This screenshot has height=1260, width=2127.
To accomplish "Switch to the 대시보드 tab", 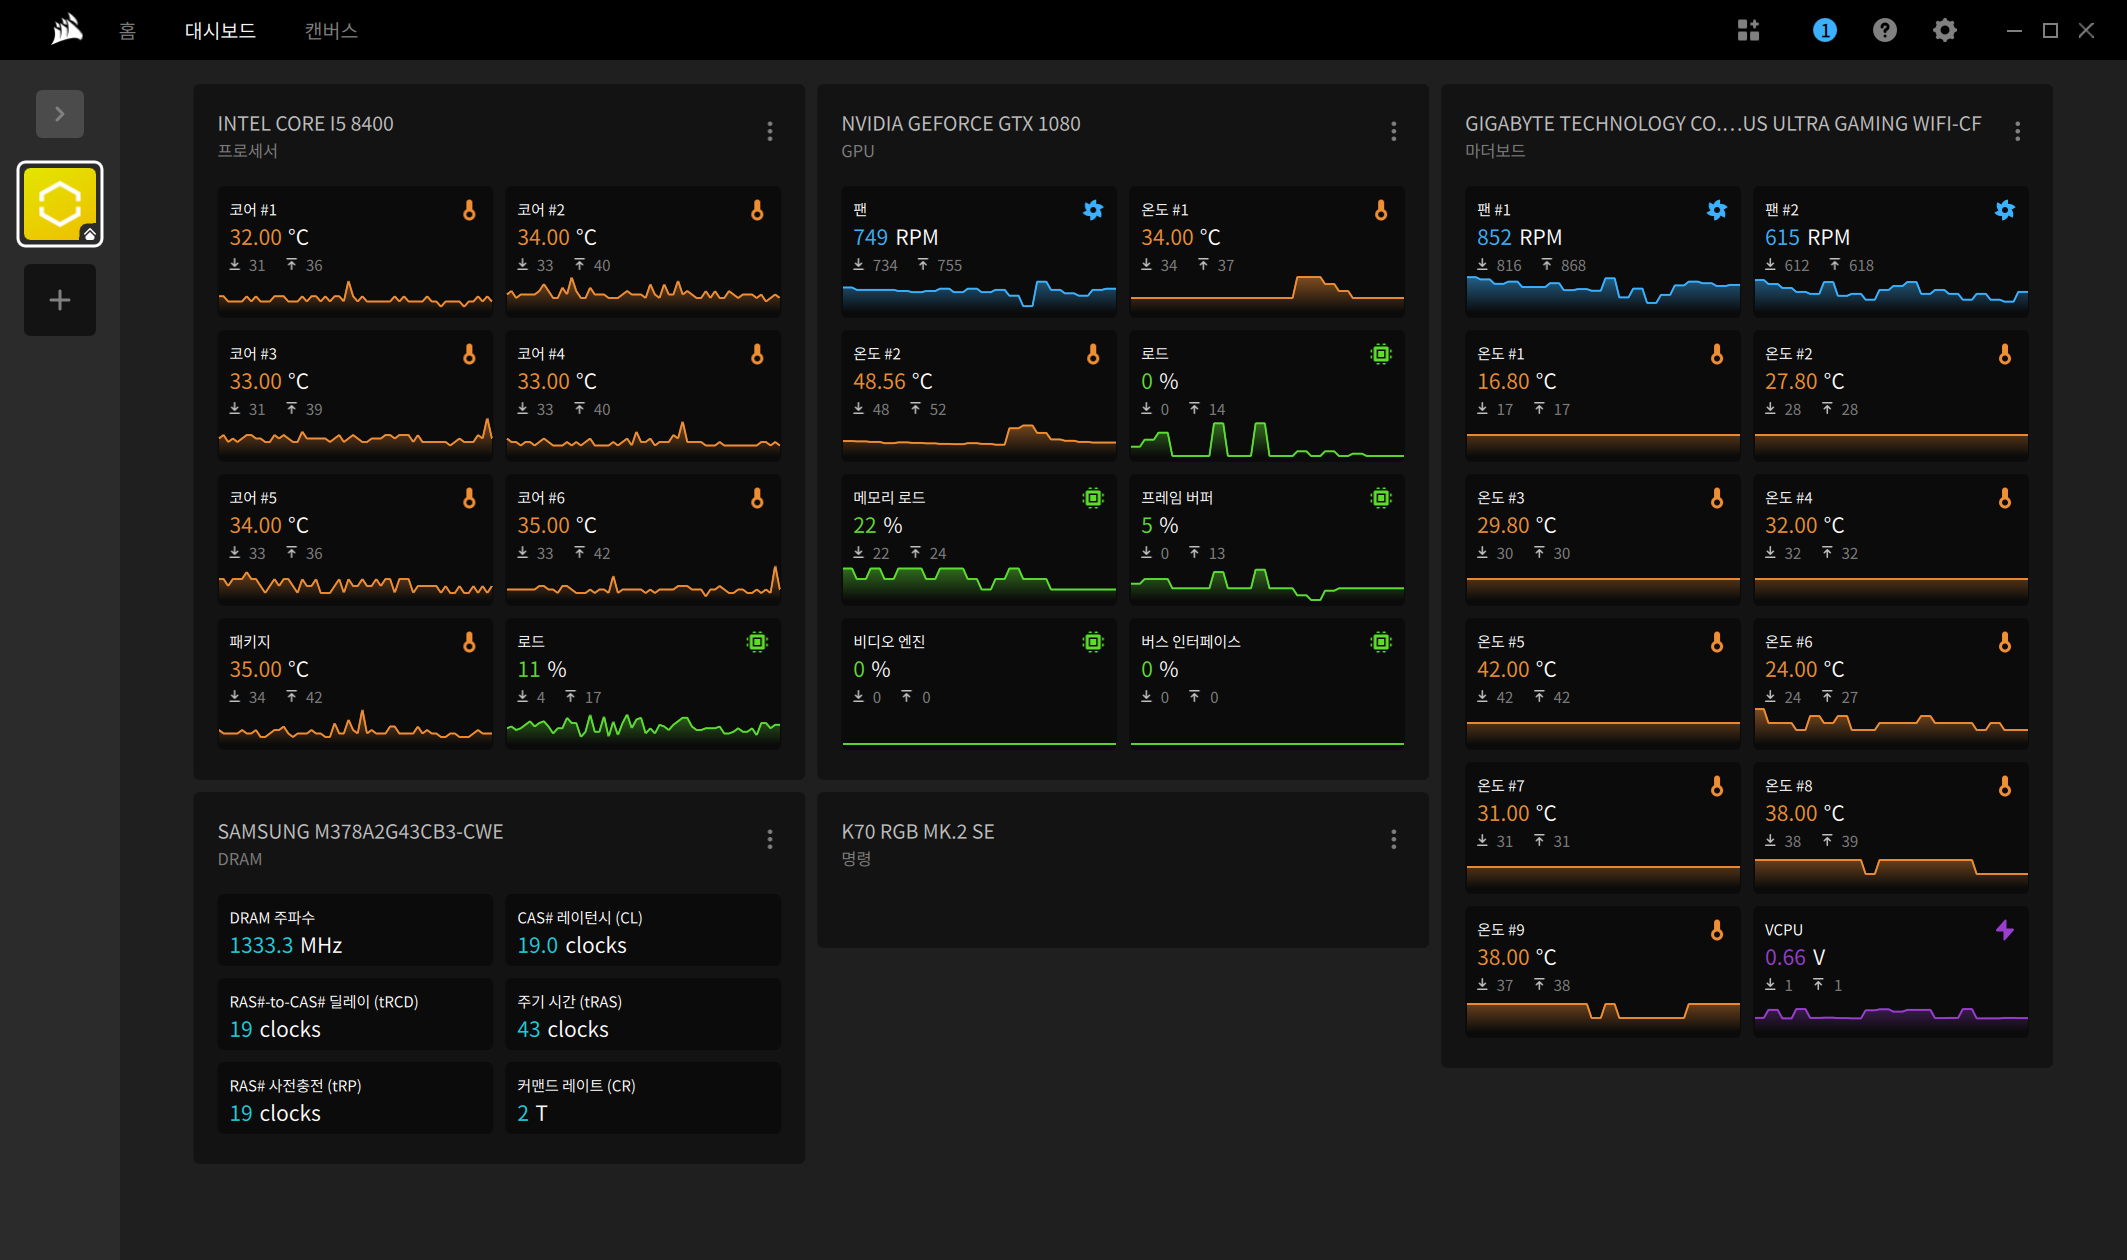I will [220, 31].
